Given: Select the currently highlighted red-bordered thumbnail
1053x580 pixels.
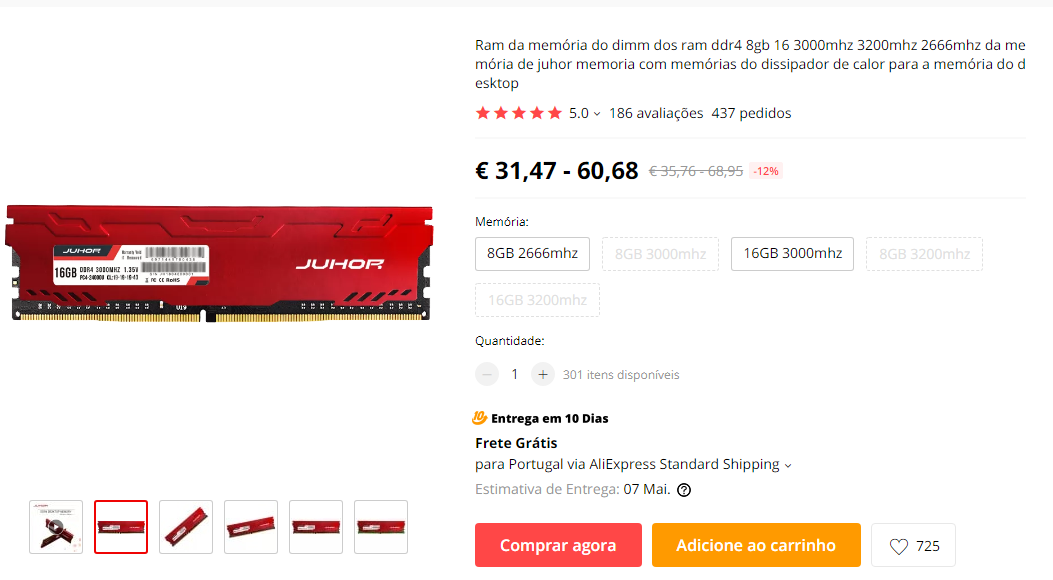Looking at the screenshot, I should [121, 527].
